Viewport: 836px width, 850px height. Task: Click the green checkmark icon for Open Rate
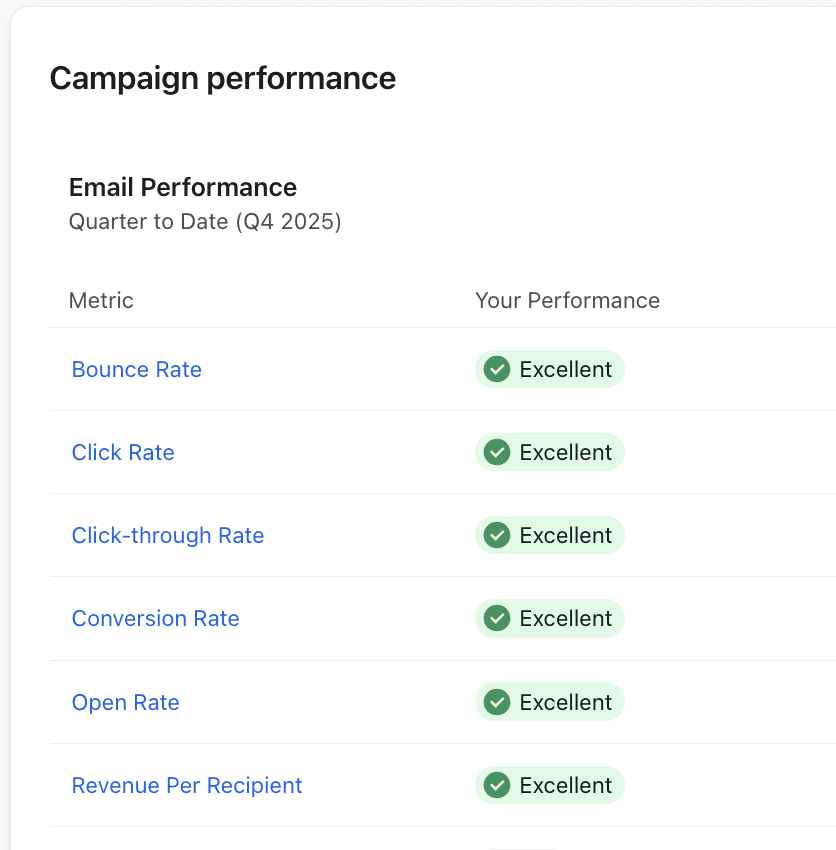click(497, 702)
